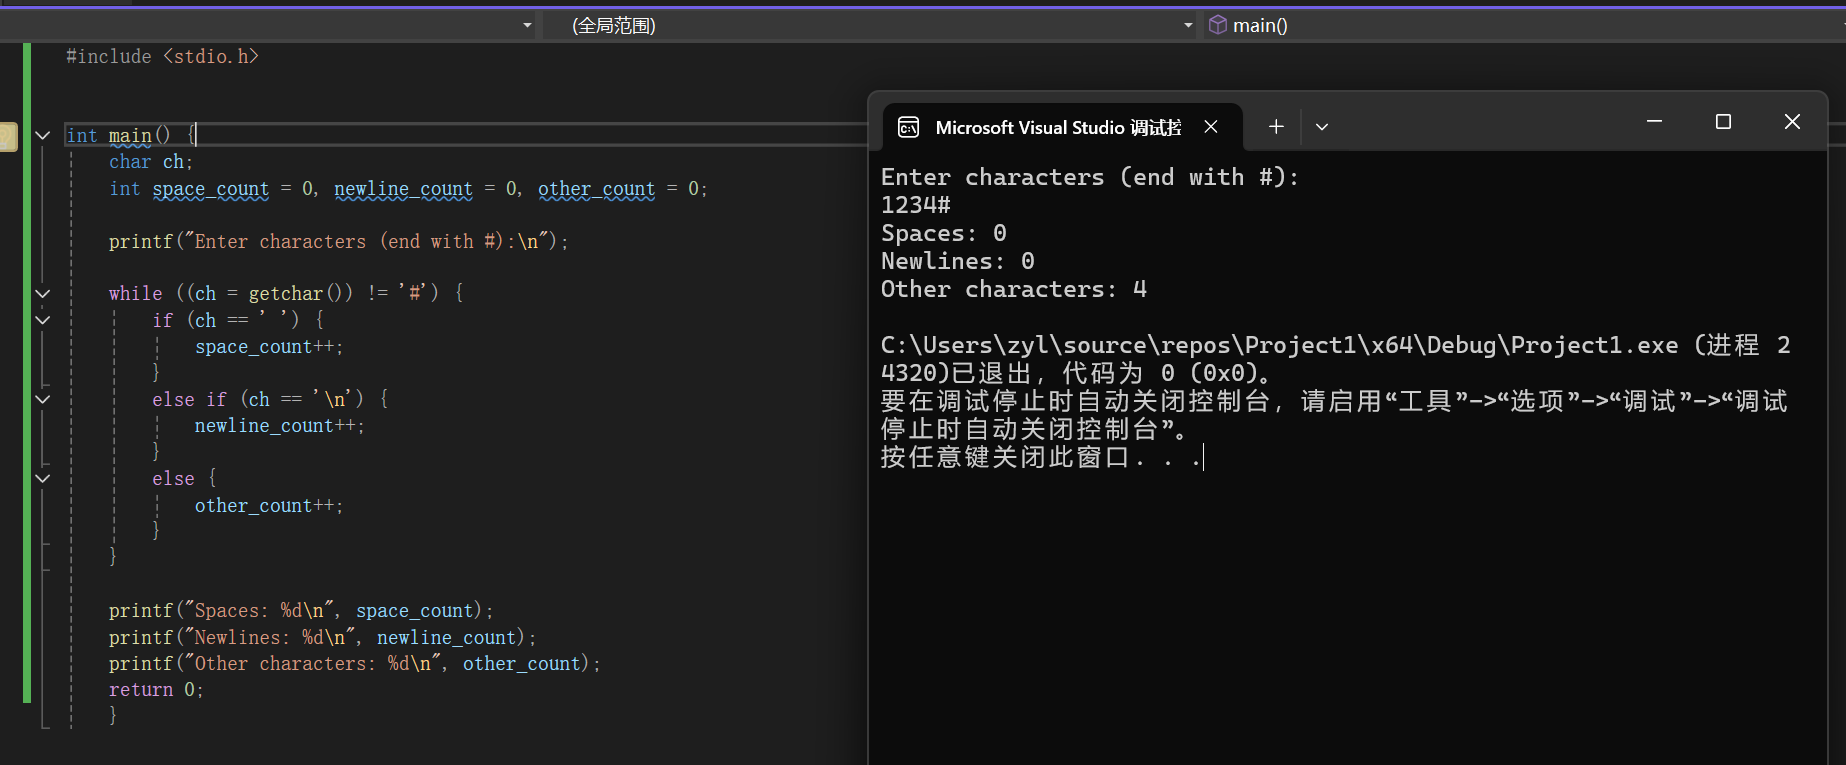Click console output 'Spaces: 0'

click(944, 233)
